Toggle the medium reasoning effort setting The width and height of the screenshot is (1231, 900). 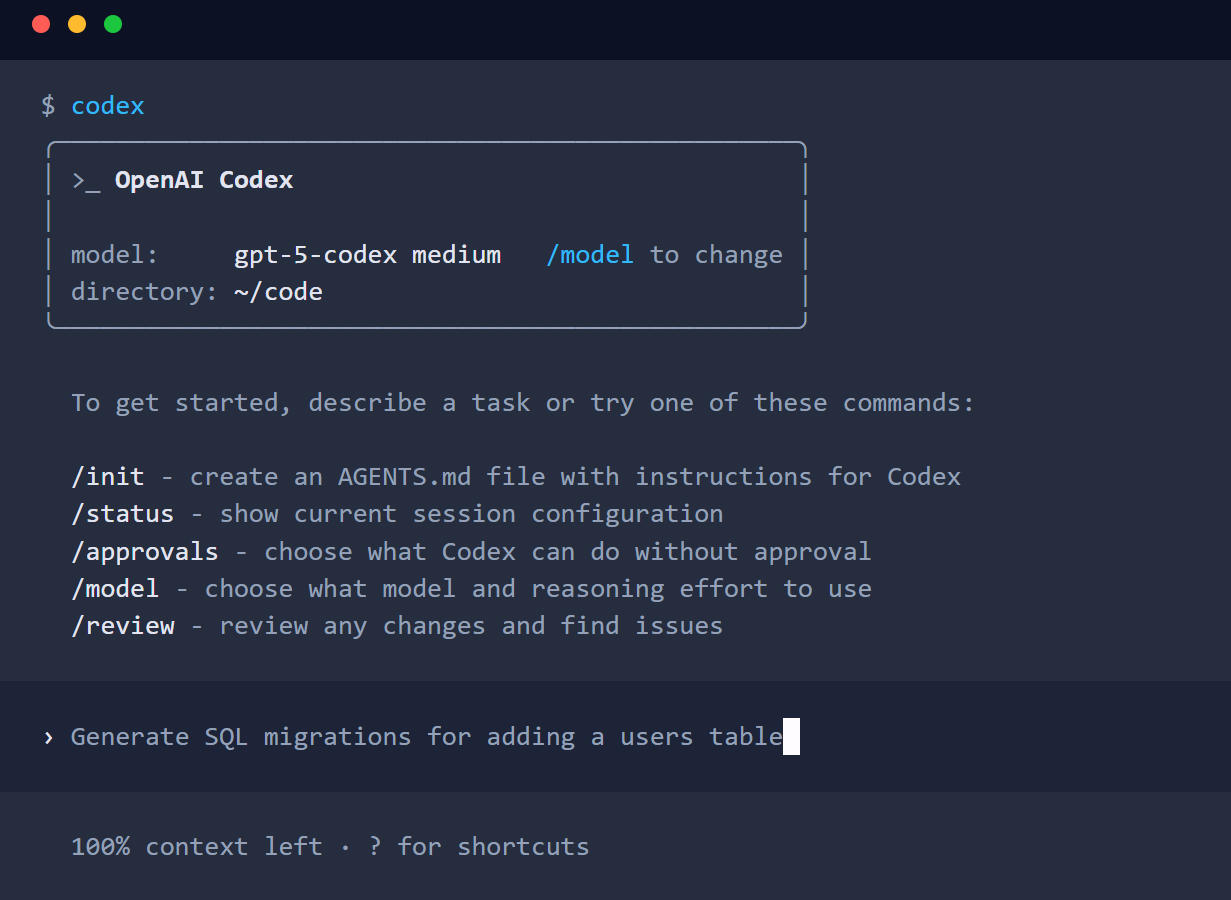456,254
